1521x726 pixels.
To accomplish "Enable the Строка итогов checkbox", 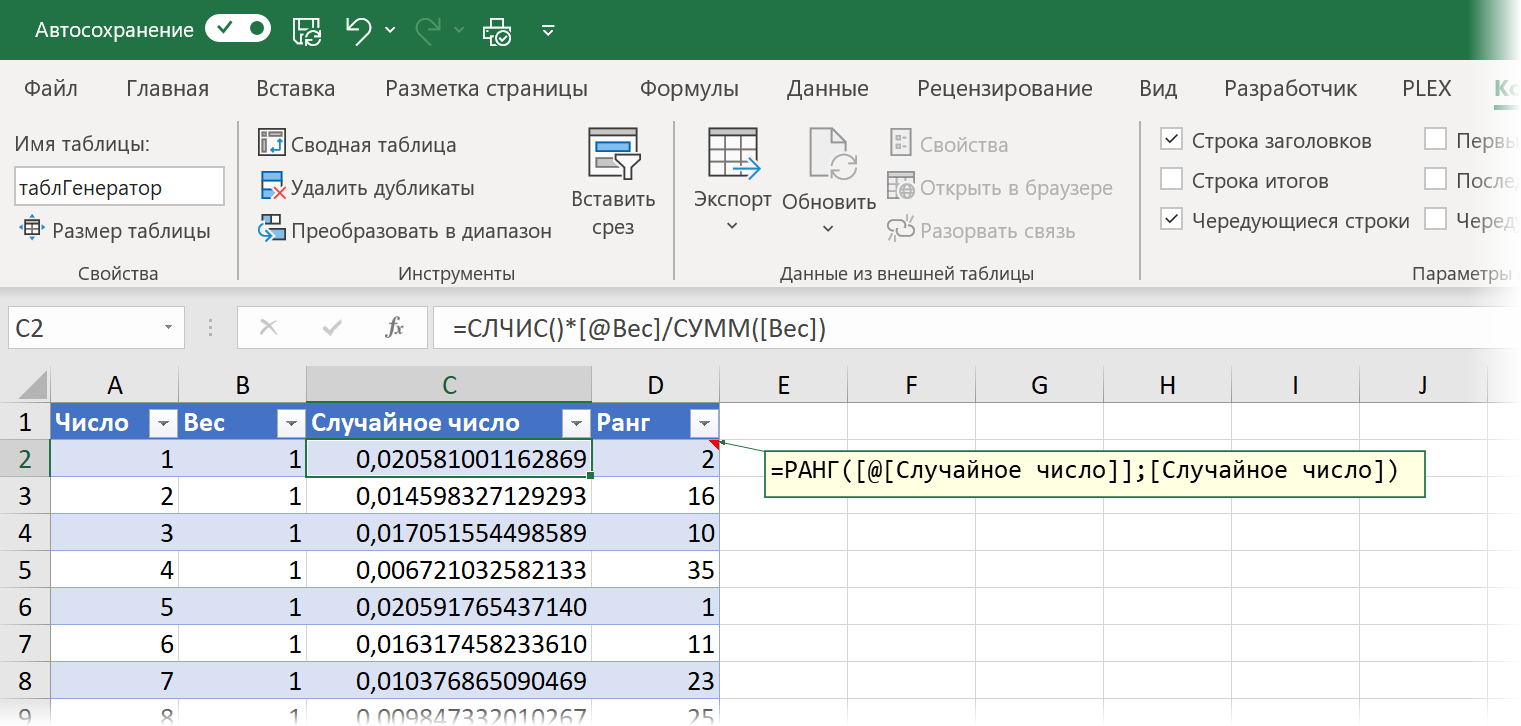I will [x=1171, y=180].
